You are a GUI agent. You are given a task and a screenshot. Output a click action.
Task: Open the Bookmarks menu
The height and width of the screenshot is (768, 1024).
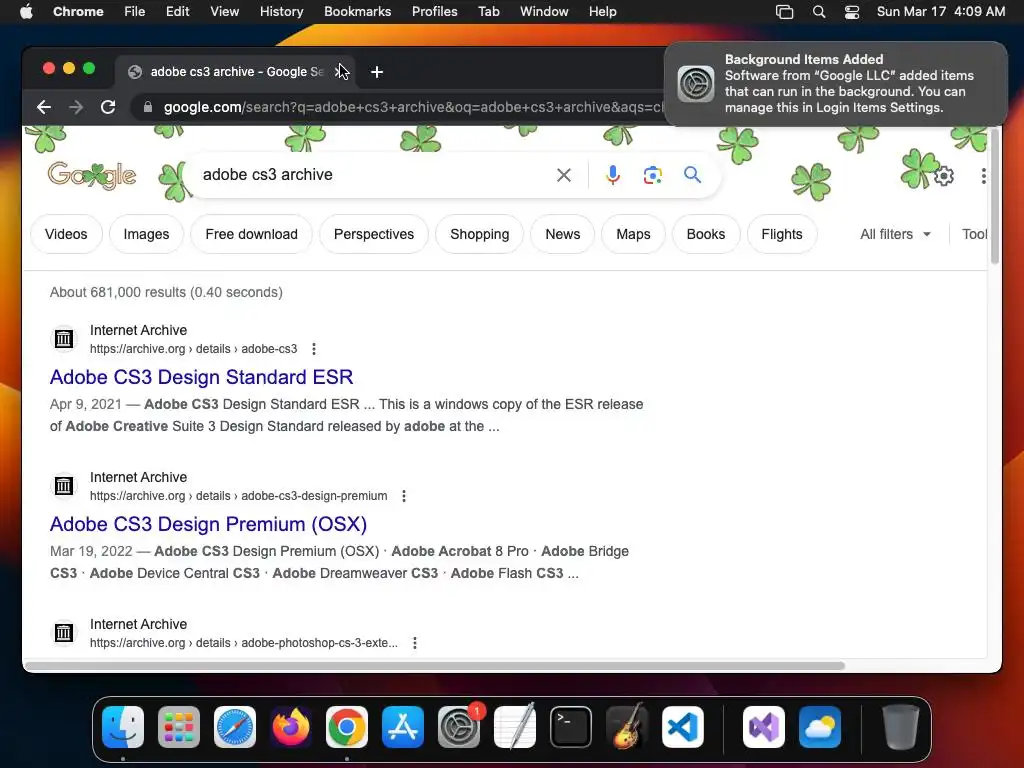coord(357,12)
